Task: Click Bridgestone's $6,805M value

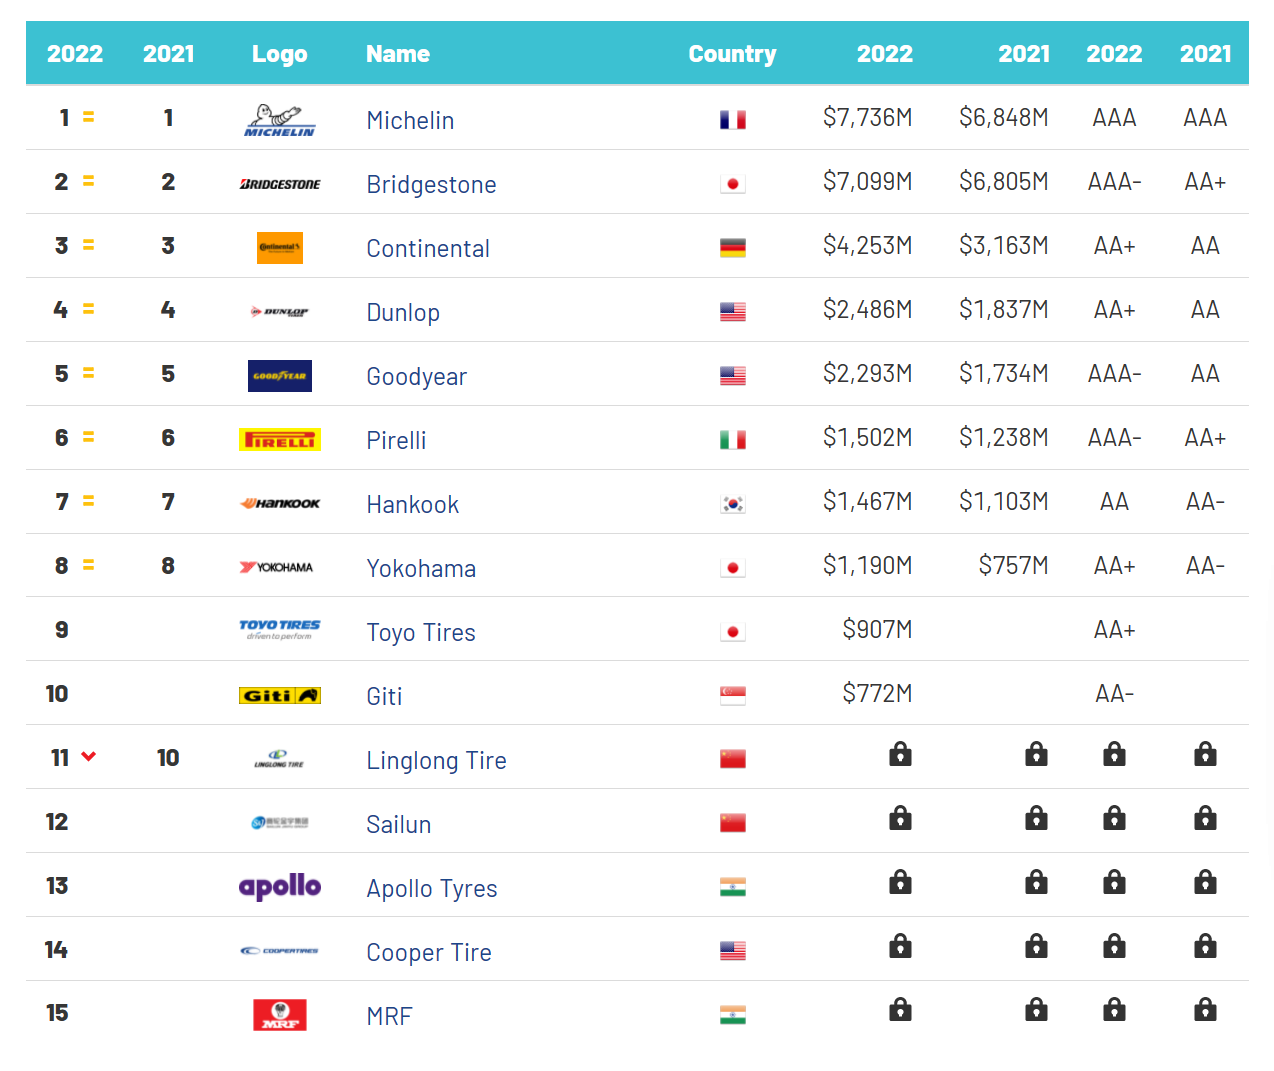Action: tap(1003, 181)
